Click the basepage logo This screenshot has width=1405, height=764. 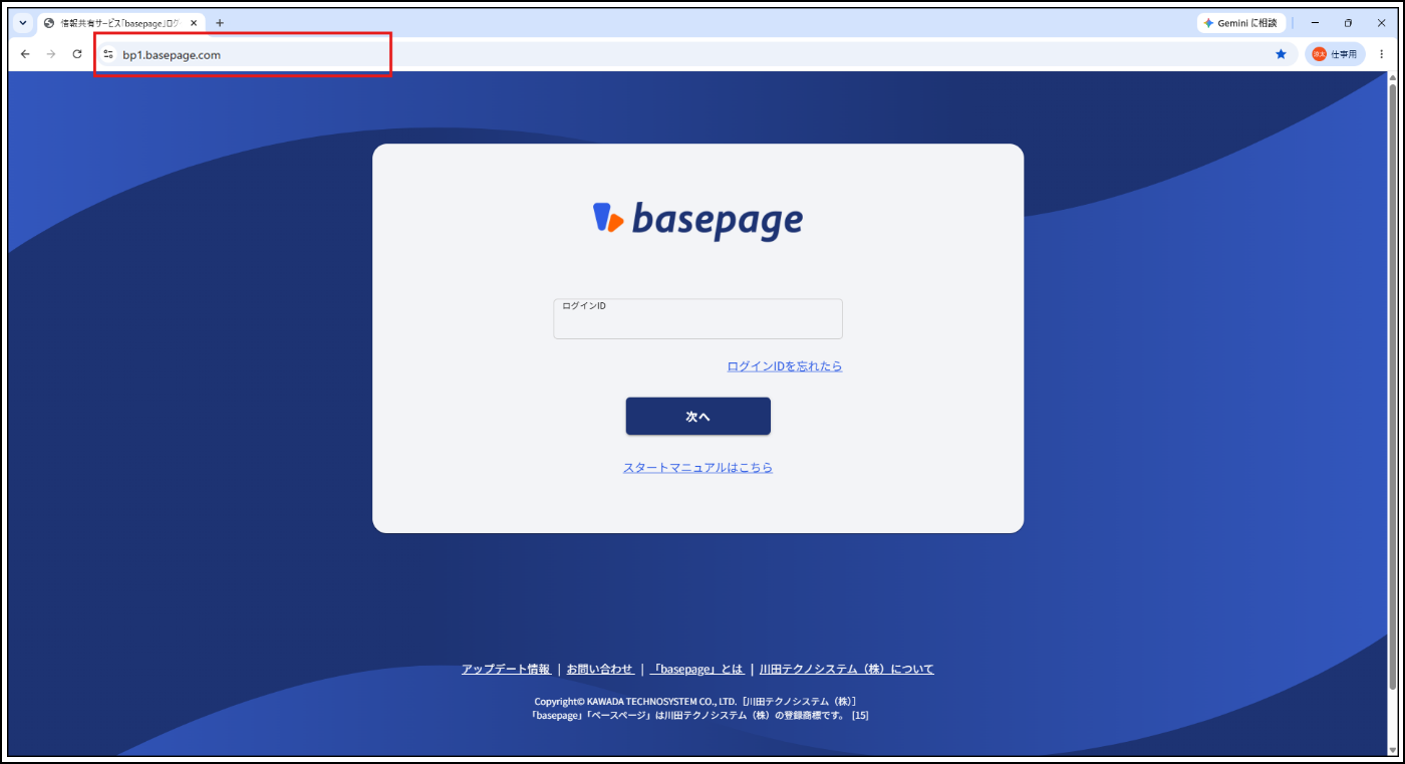click(x=698, y=220)
